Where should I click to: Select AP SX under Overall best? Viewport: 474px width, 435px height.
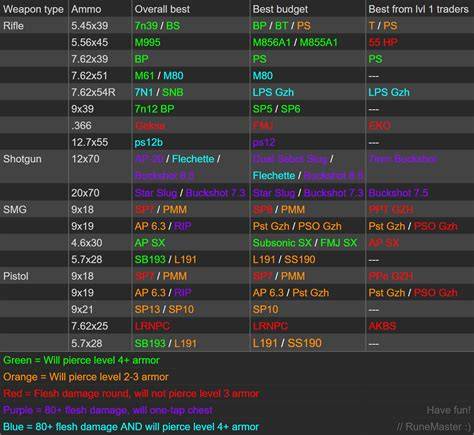tap(150, 243)
